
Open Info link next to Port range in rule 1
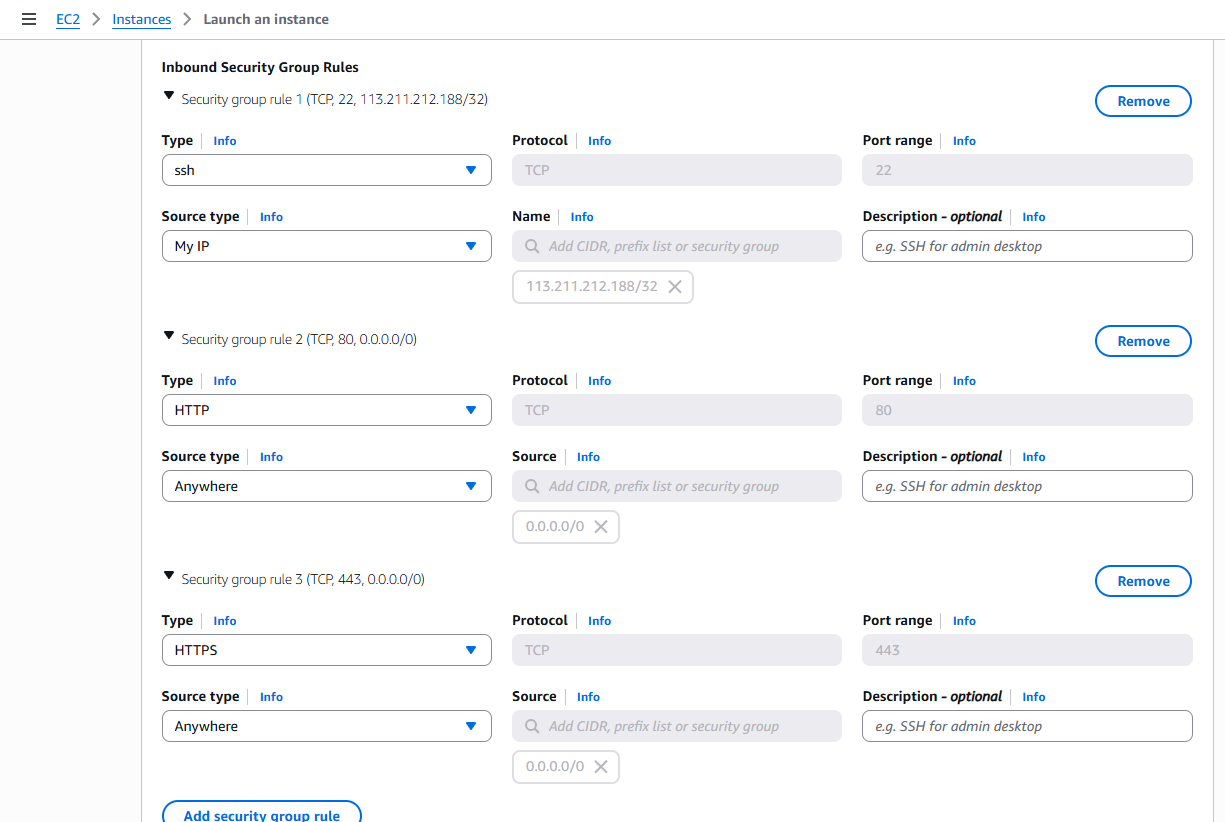964,141
